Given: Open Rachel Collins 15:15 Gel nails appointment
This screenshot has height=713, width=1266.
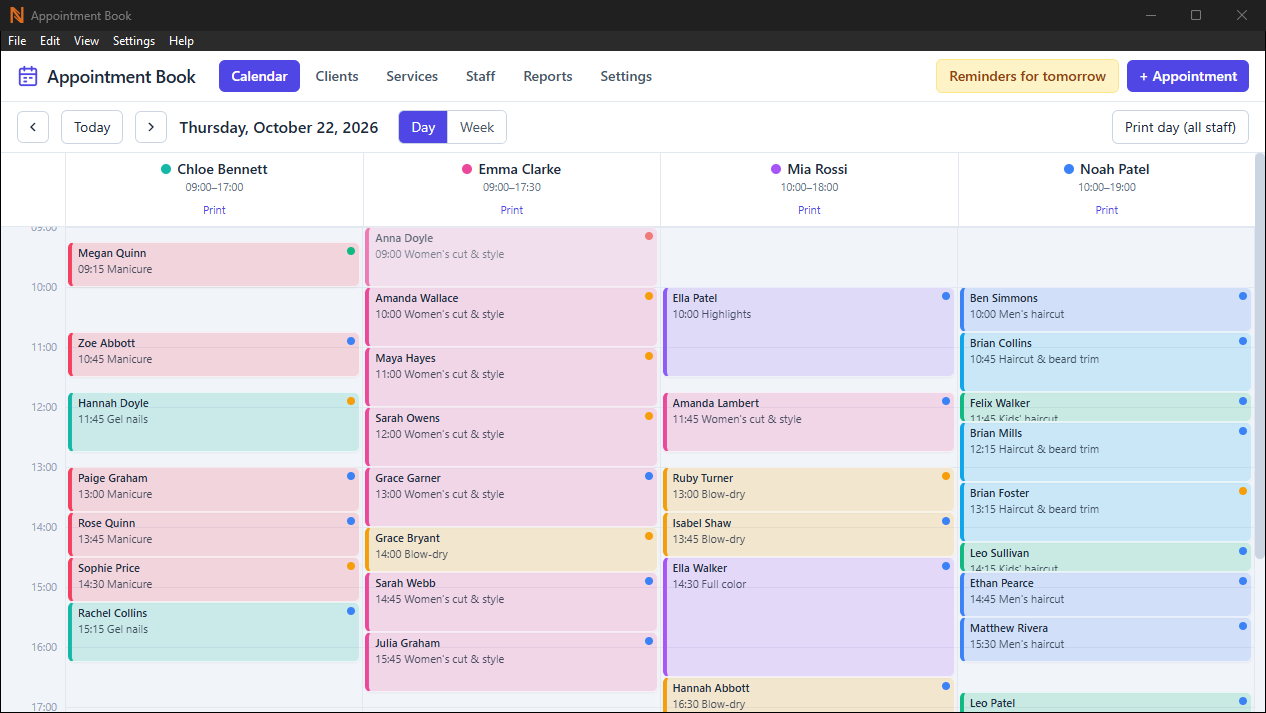Looking at the screenshot, I should point(213,631).
